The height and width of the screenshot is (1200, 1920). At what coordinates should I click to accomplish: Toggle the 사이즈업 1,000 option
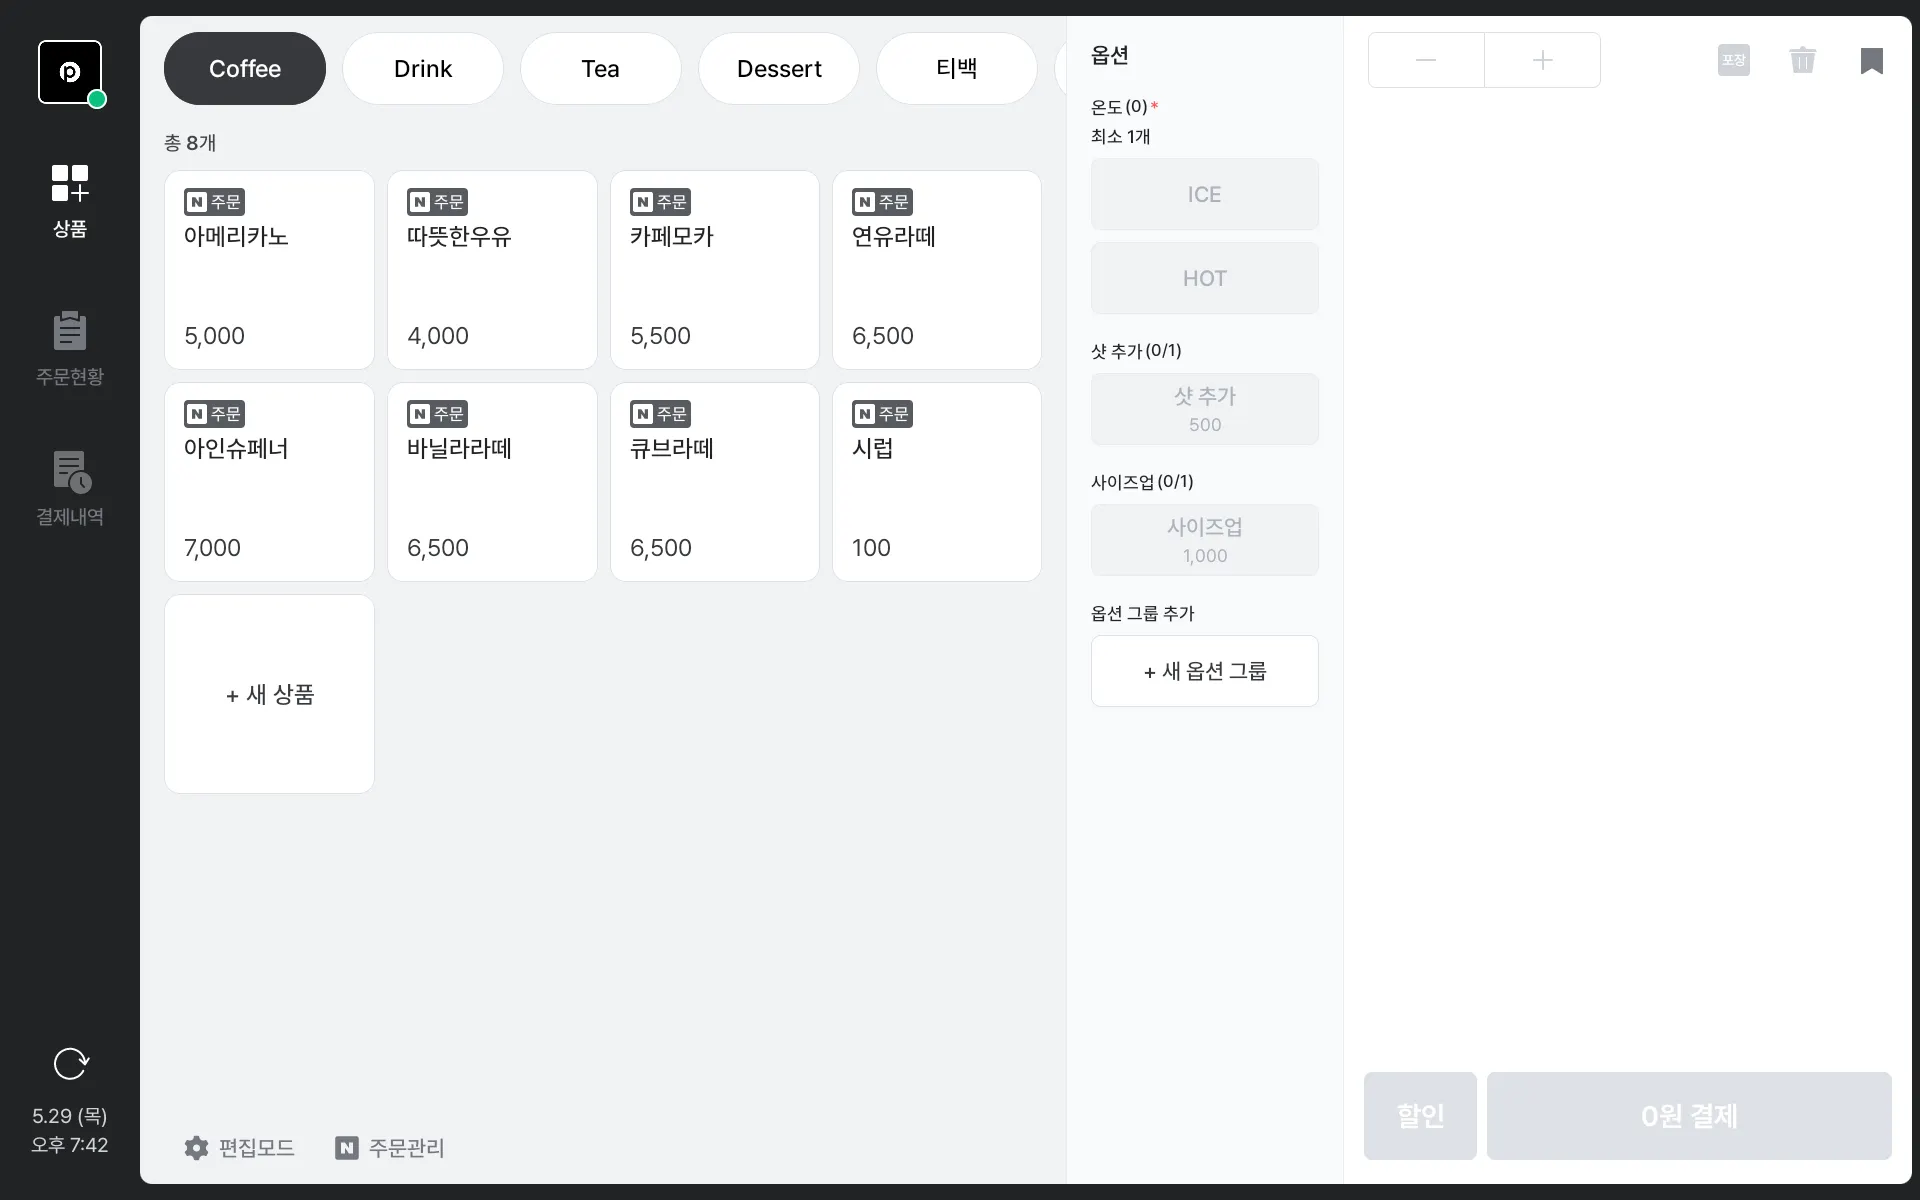[x=1204, y=540]
